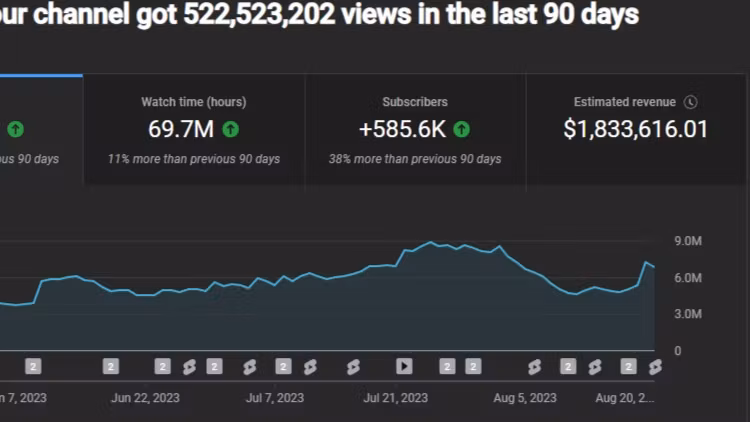Select the Shorts marker above Aug 5, 2023

(535, 367)
